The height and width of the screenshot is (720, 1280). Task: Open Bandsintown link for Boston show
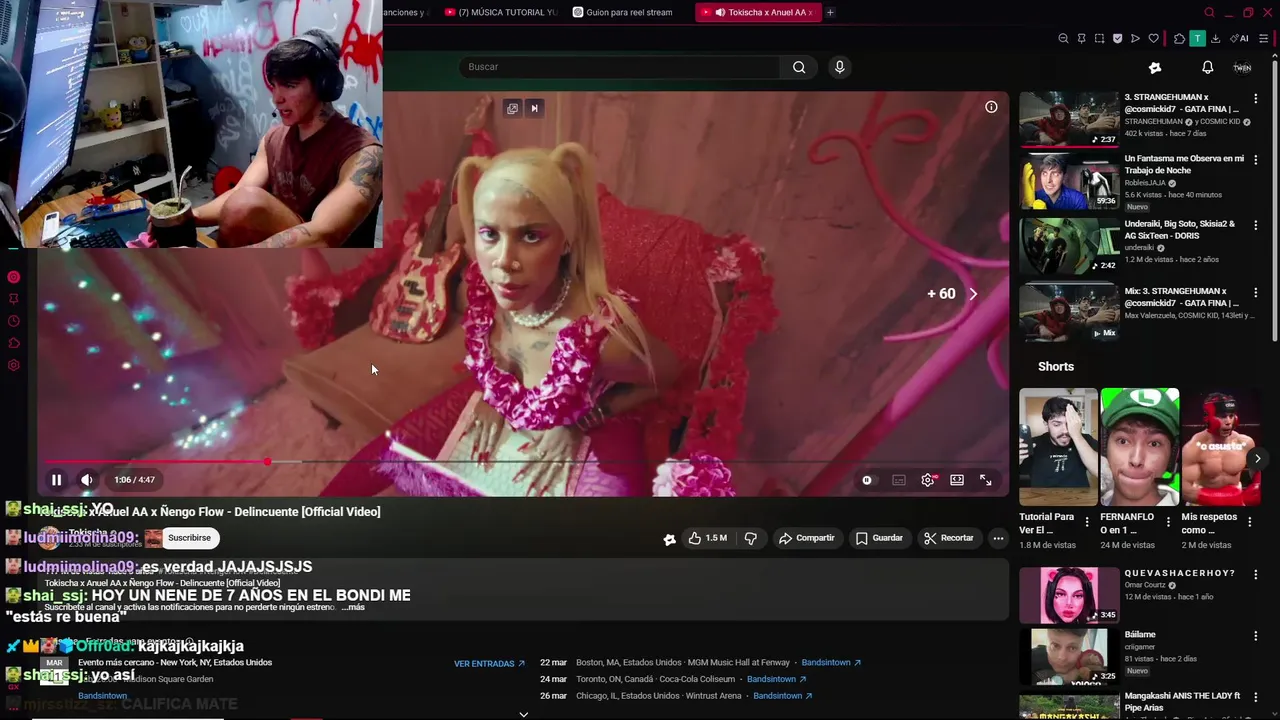pyautogui.click(x=831, y=663)
